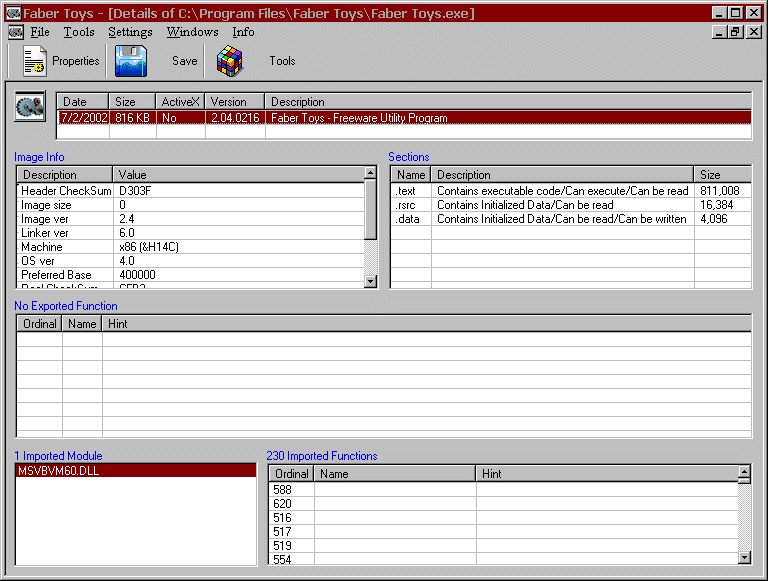Screen dimensions: 768x581
Task: Click the Date column header
Action: coord(82,101)
